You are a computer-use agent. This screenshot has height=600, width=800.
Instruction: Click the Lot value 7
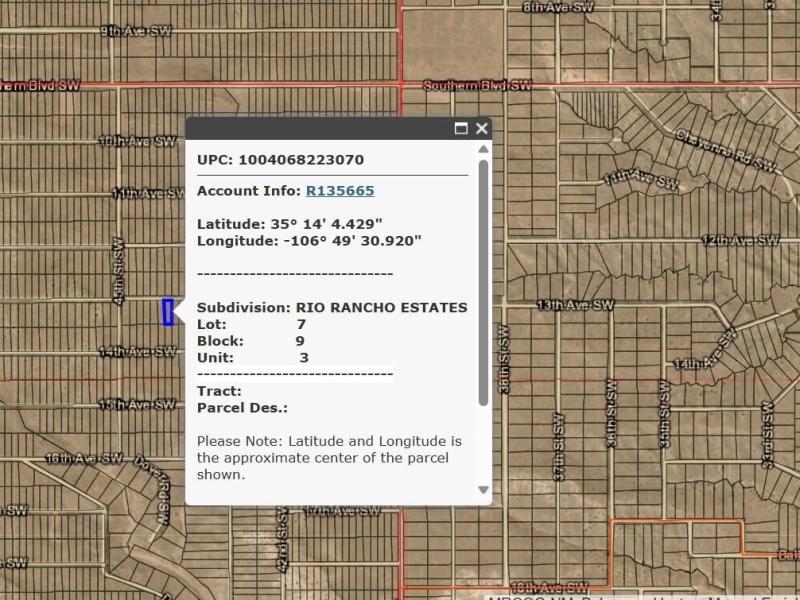tap(301, 324)
